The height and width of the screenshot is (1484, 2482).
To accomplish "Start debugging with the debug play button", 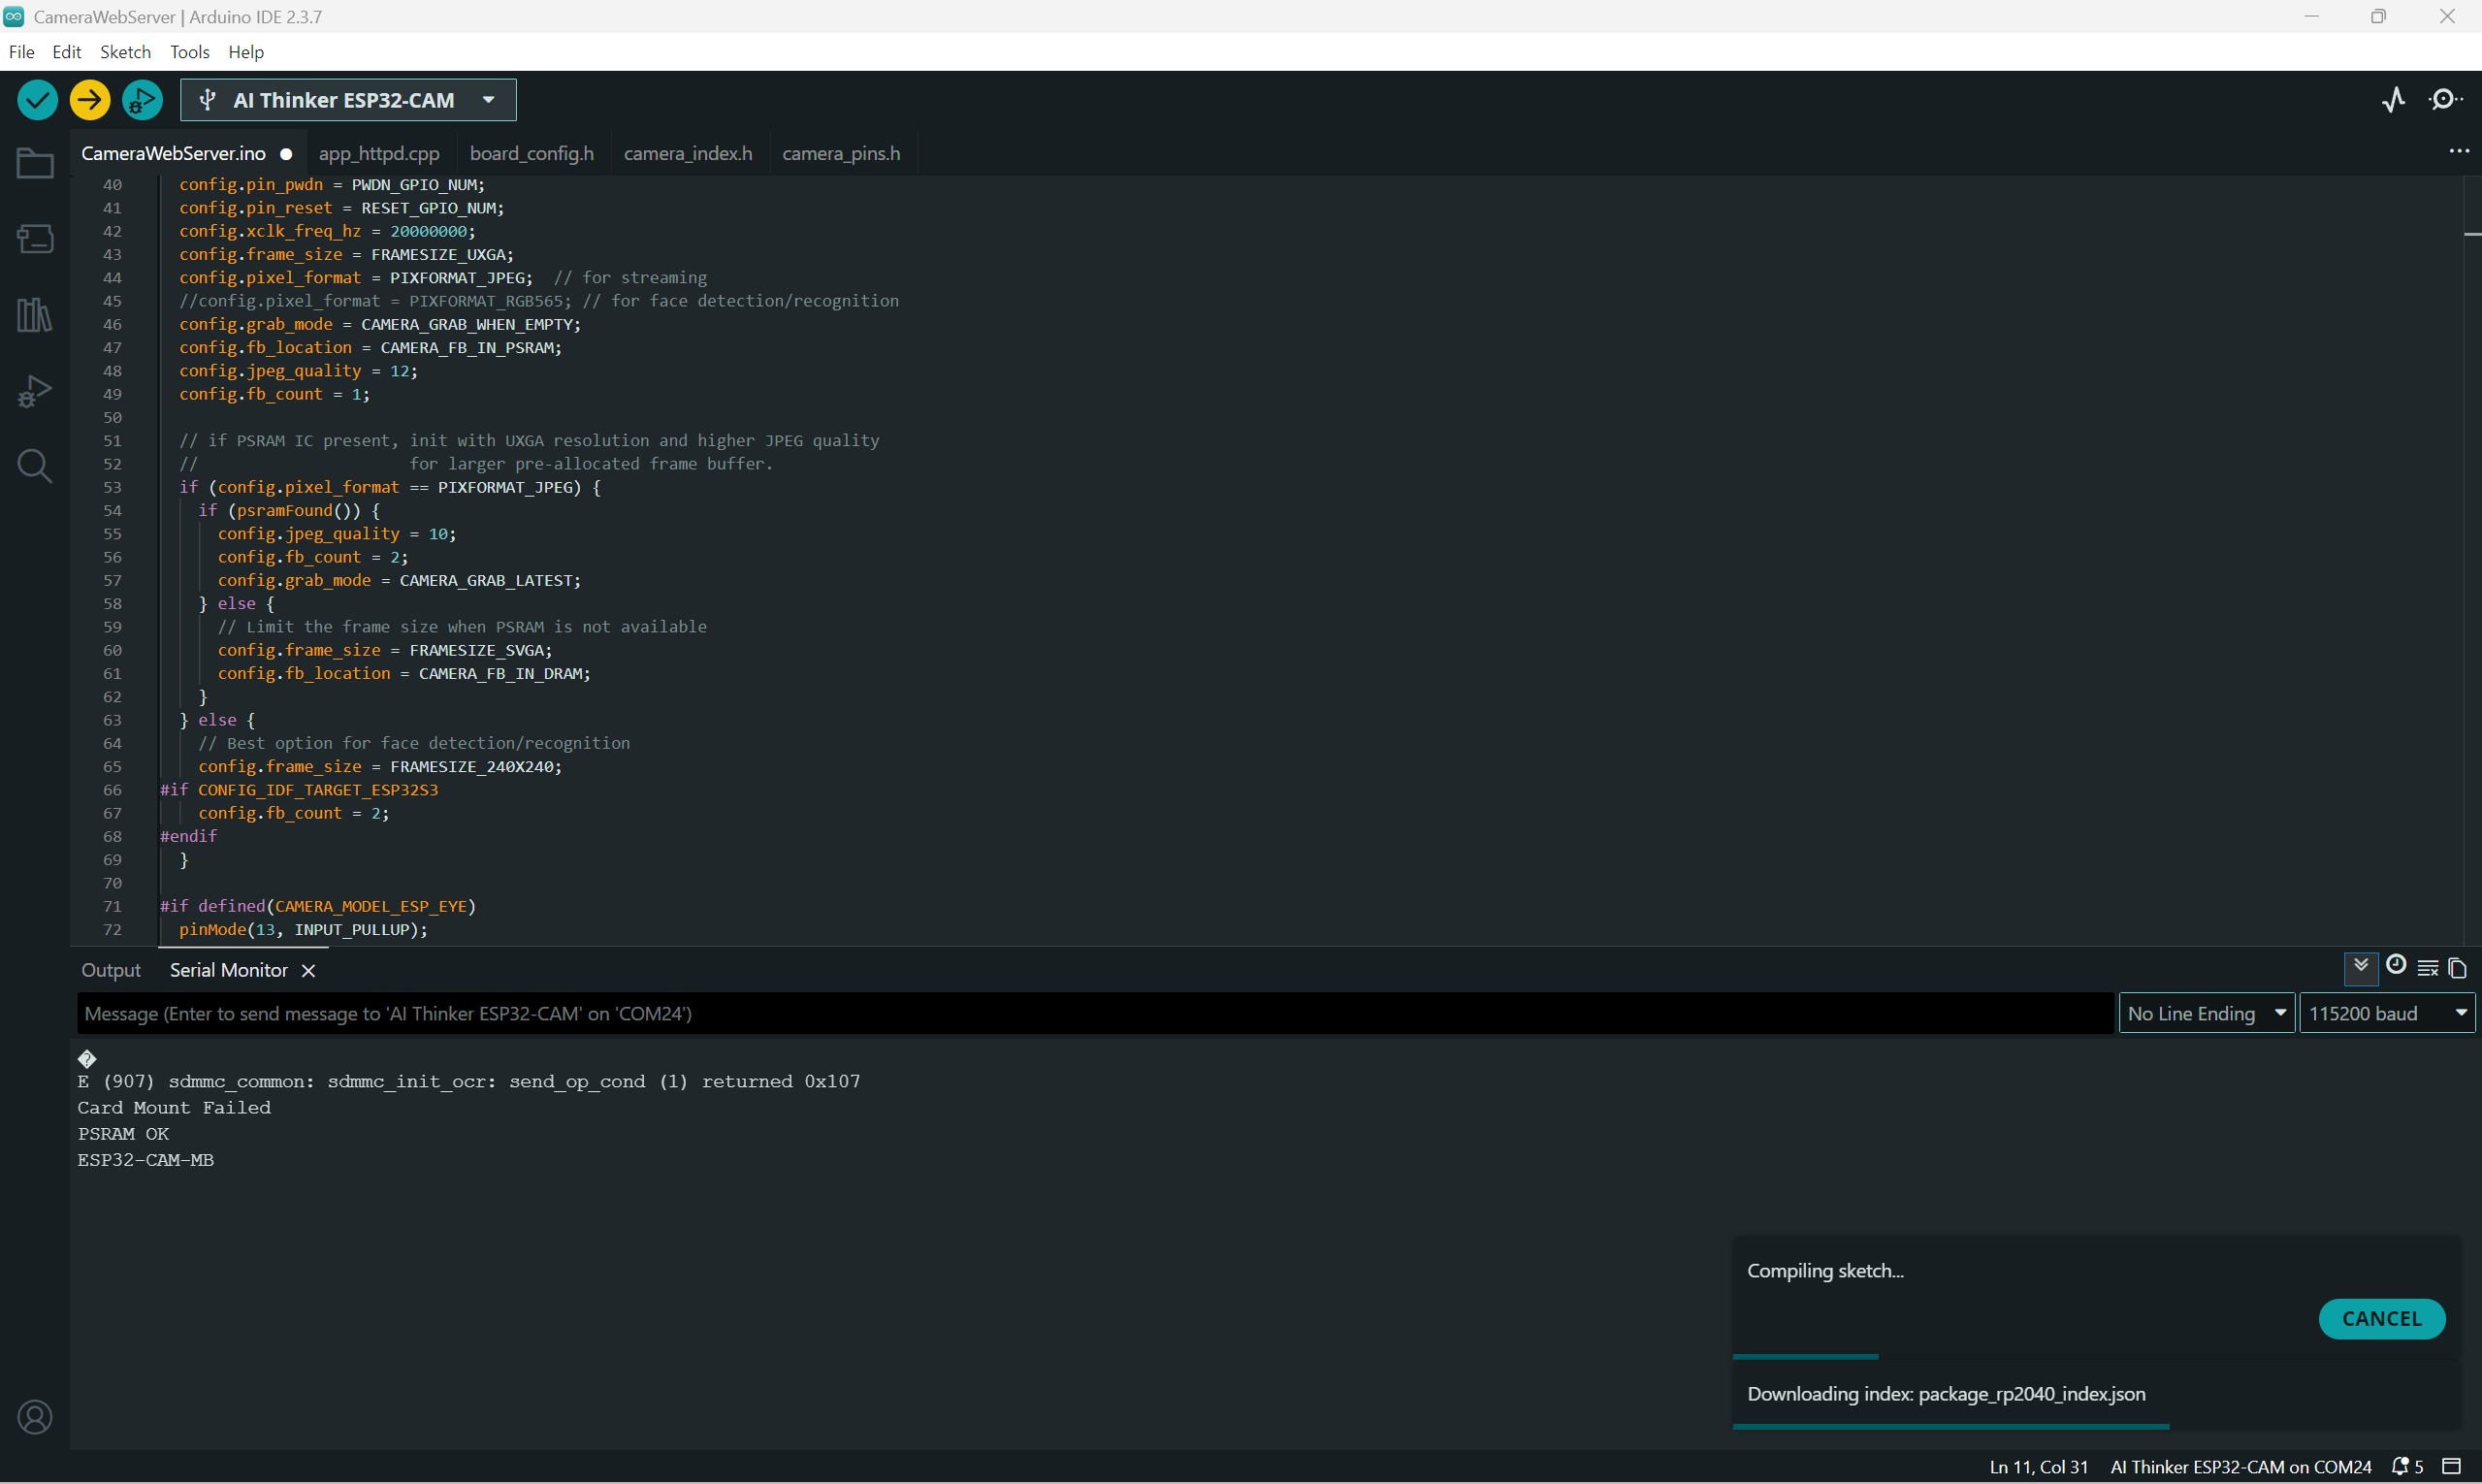I will [x=142, y=100].
